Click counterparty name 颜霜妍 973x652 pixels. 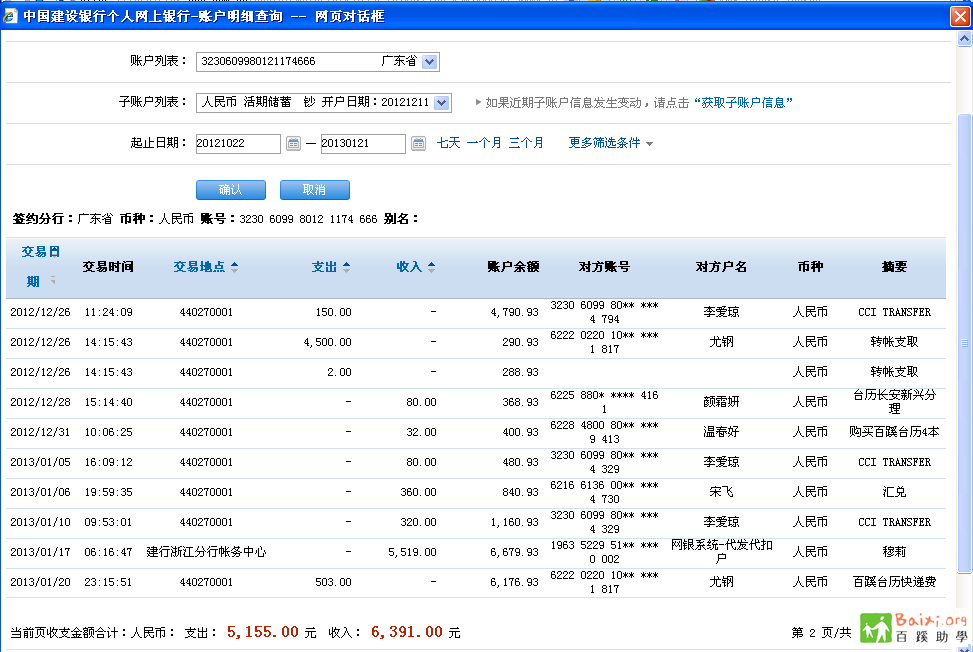point(721,402)
